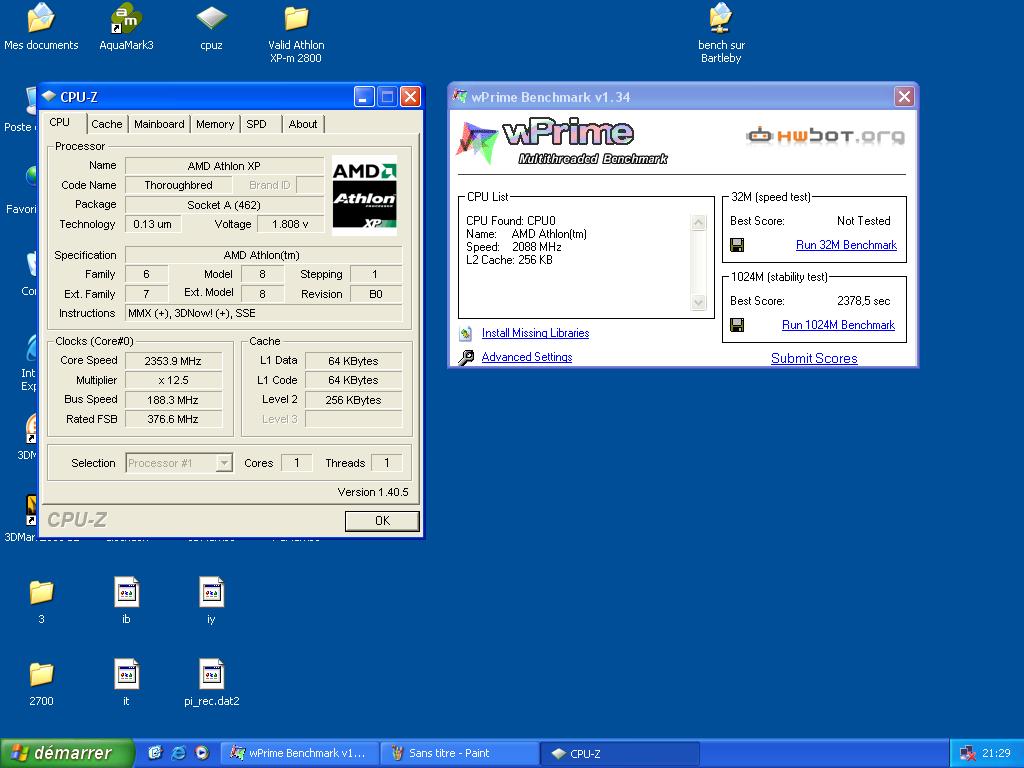Click the Level 2 cache value 256 KBytes

tap(353, 400)
